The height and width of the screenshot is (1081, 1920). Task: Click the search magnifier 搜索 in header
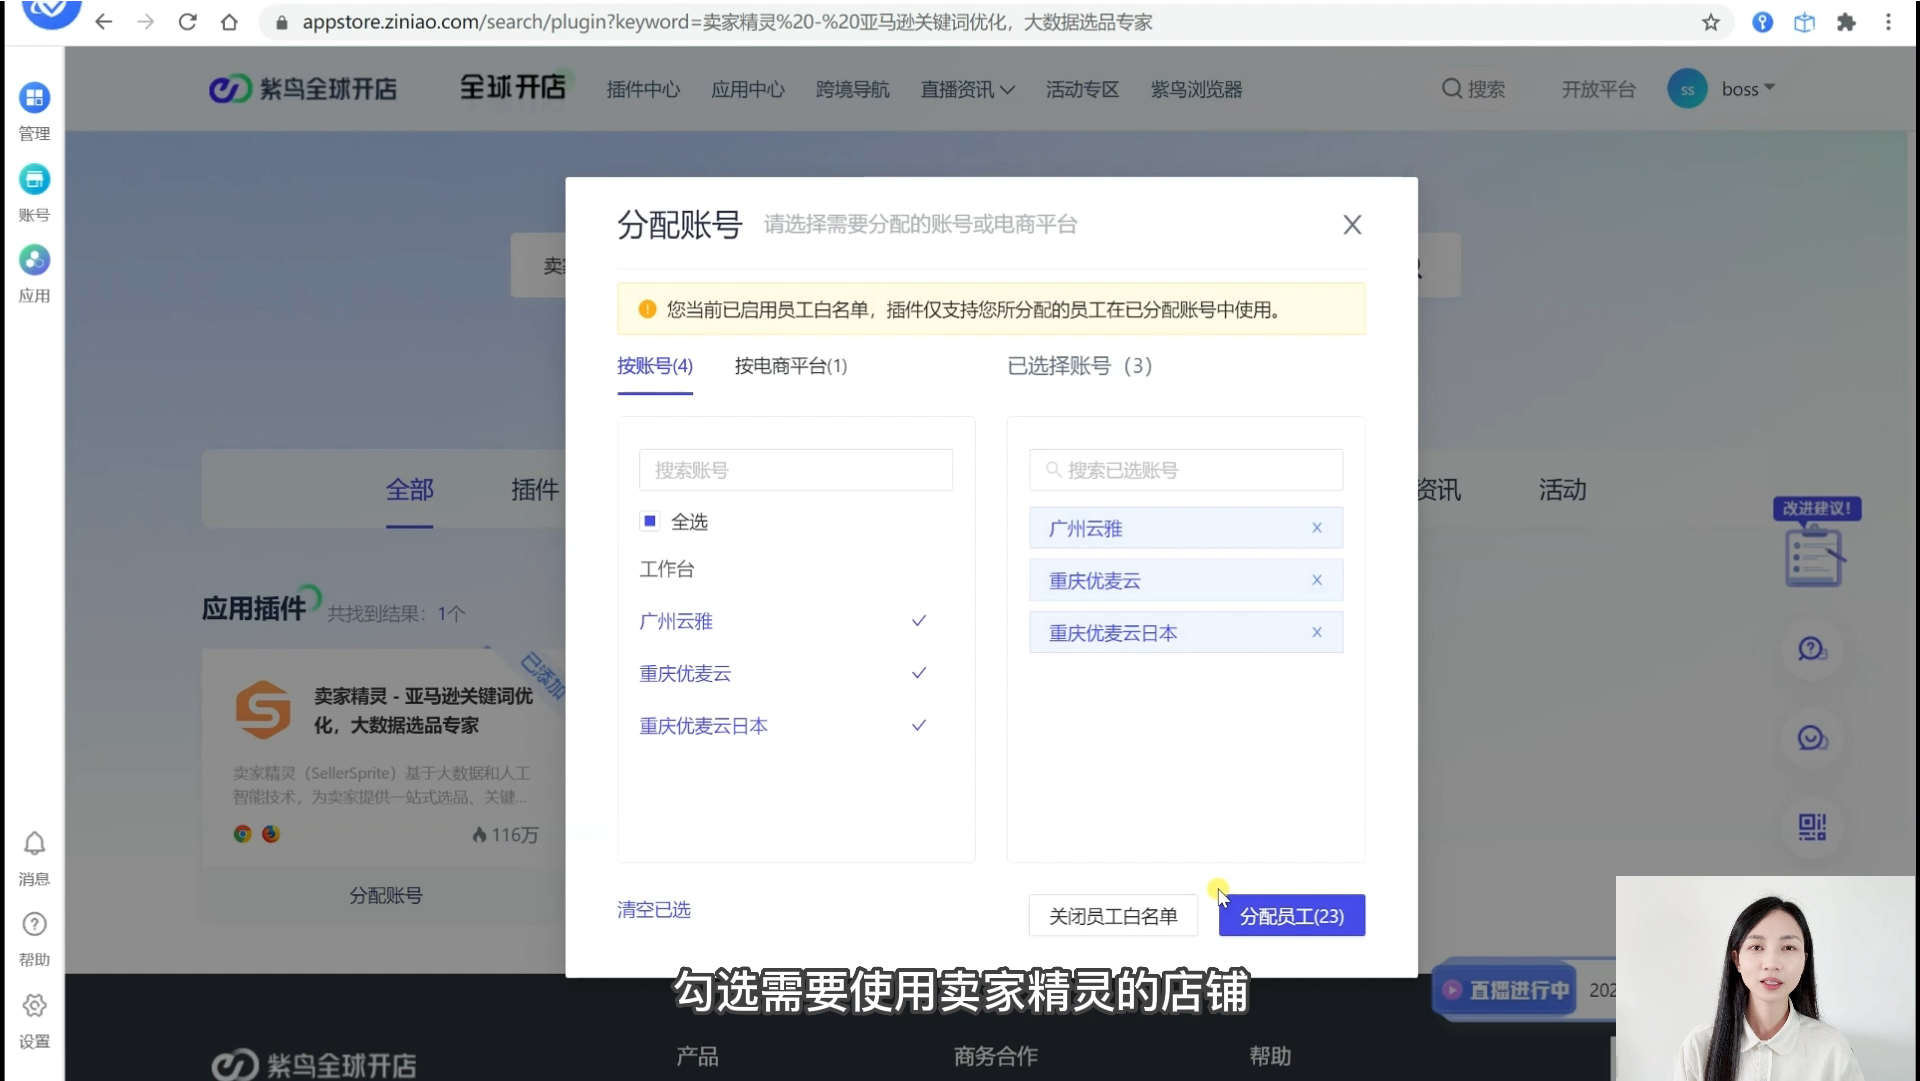[x=1473, y=89]
